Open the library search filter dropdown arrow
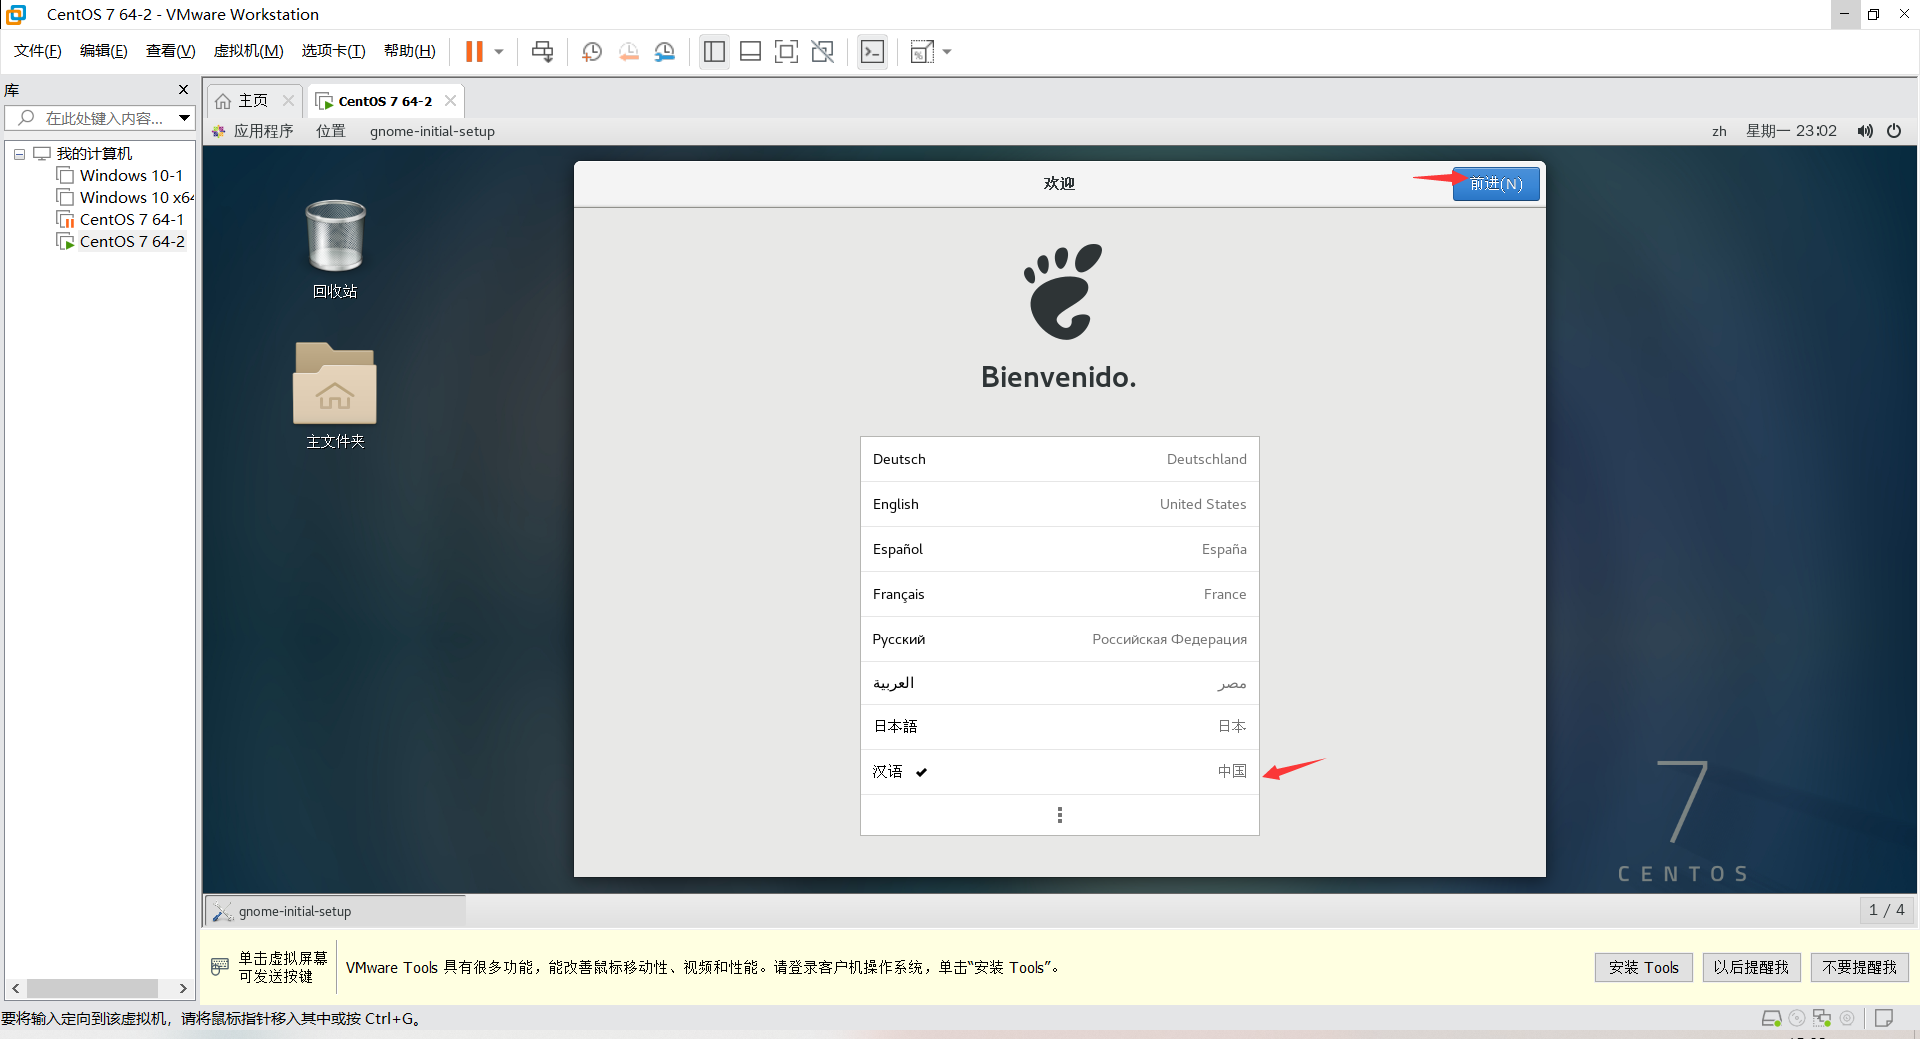This screenshot has width=1920, height=1039. pos(185,118)
